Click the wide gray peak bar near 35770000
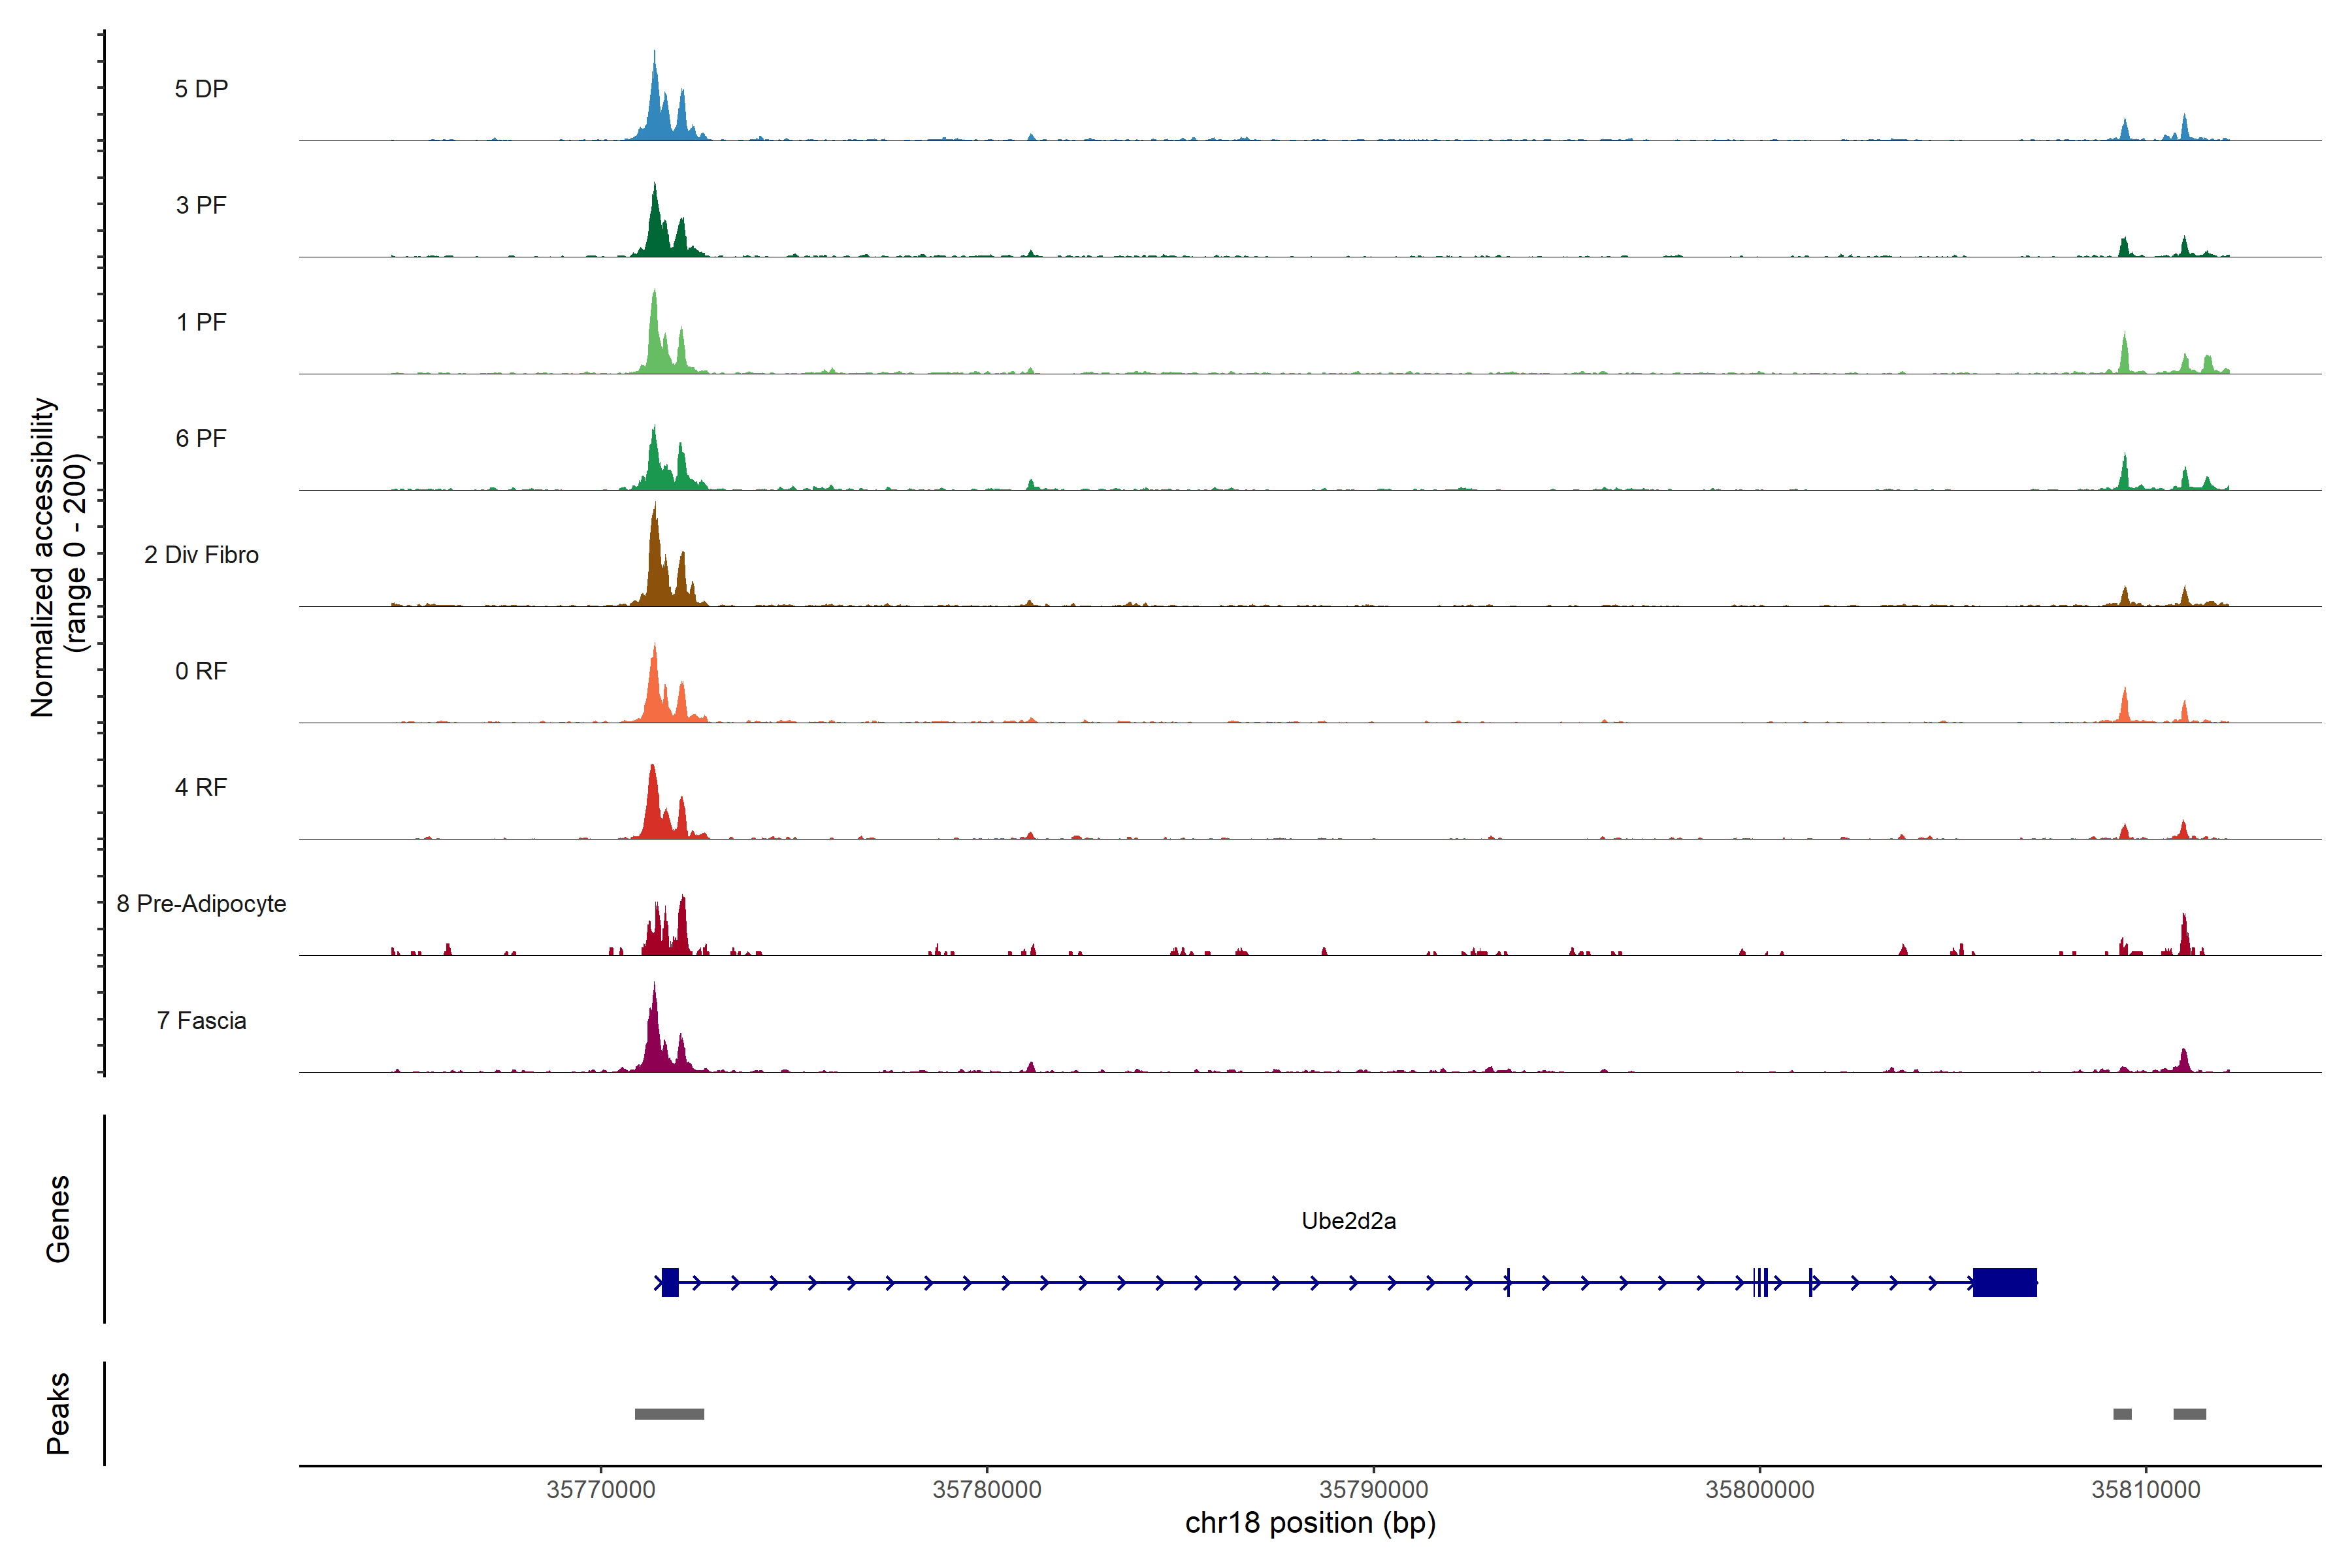Viewport: 2352px width, 1568px height. click(669, 1414)
